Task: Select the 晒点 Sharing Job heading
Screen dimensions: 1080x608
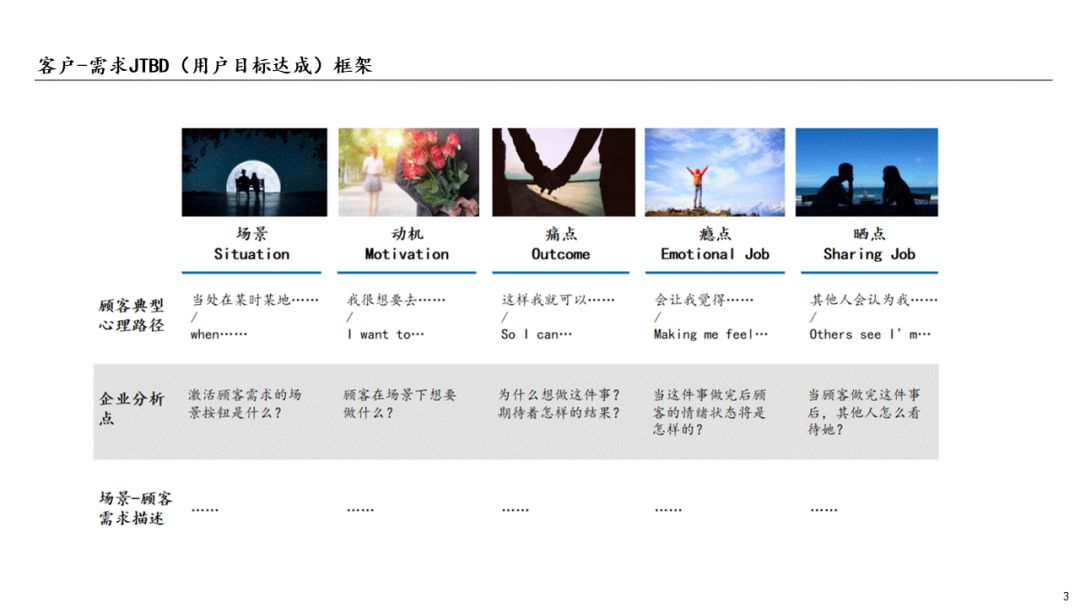Action: (868, 244)
